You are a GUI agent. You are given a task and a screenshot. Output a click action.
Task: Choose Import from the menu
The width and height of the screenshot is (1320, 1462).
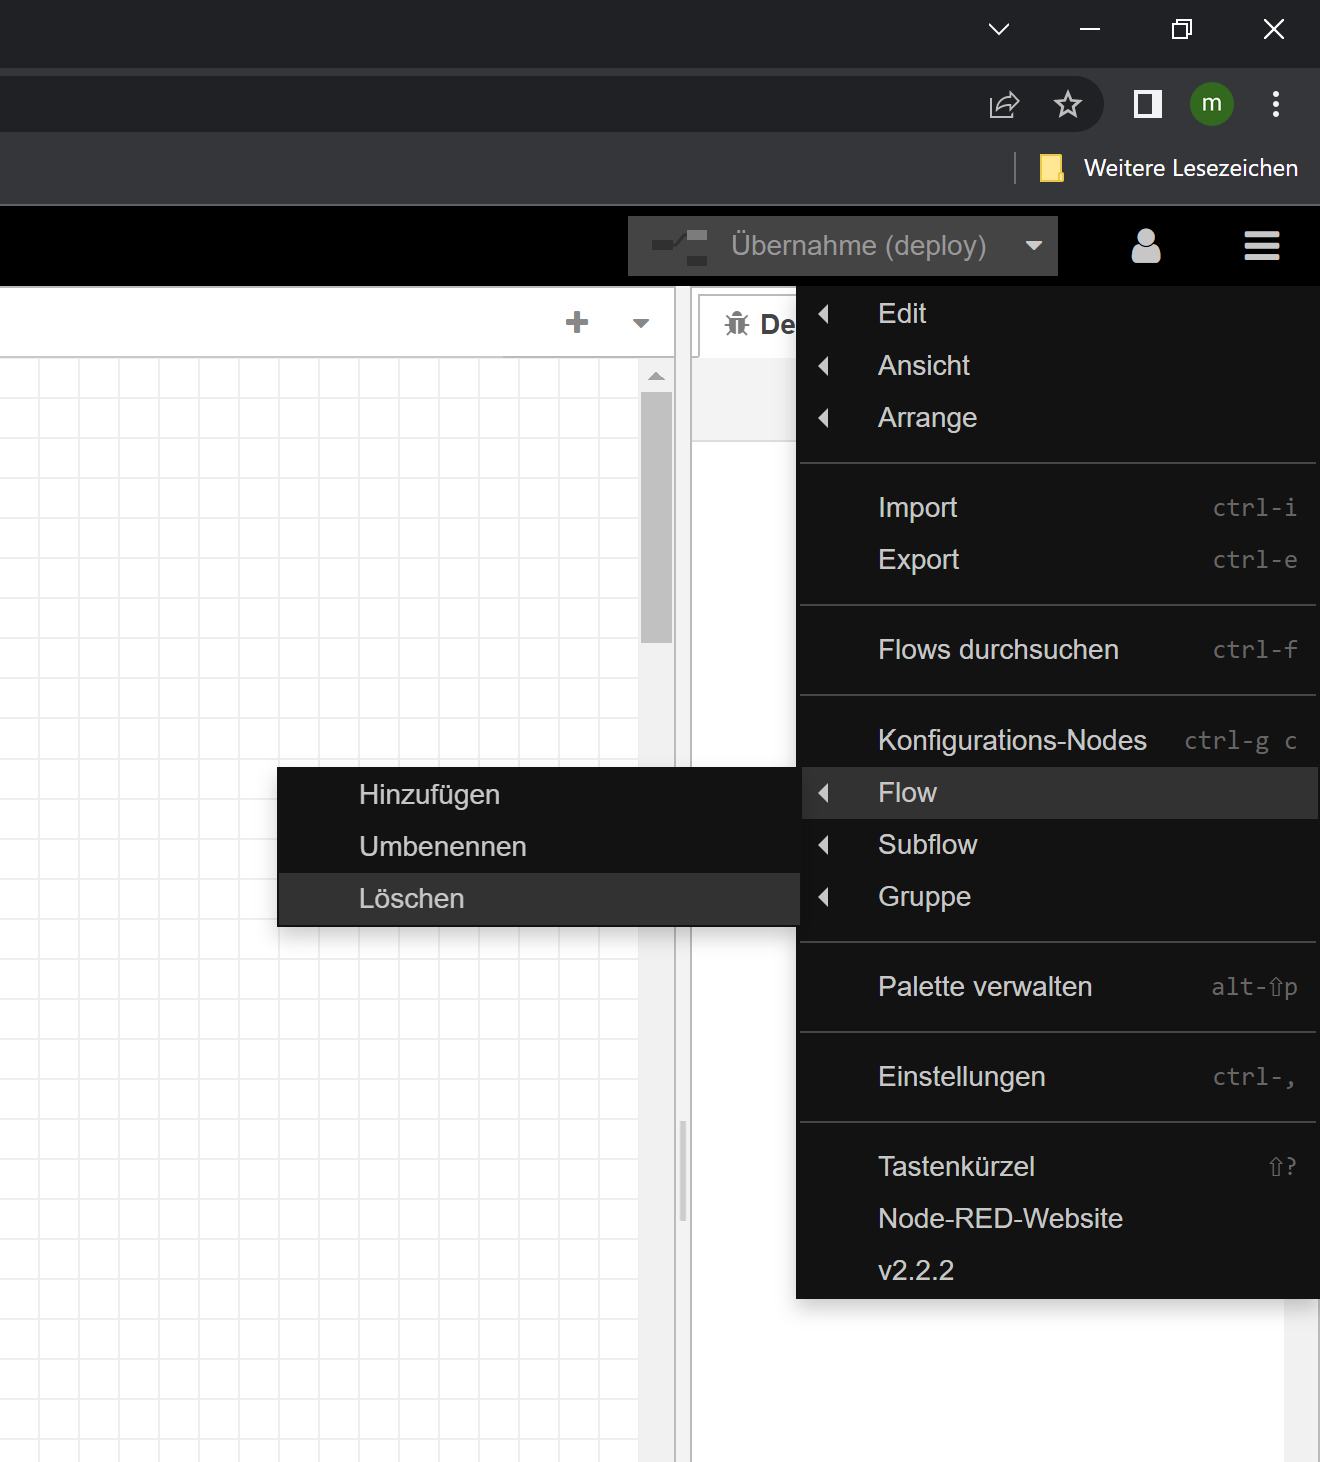coord(1058,508)
